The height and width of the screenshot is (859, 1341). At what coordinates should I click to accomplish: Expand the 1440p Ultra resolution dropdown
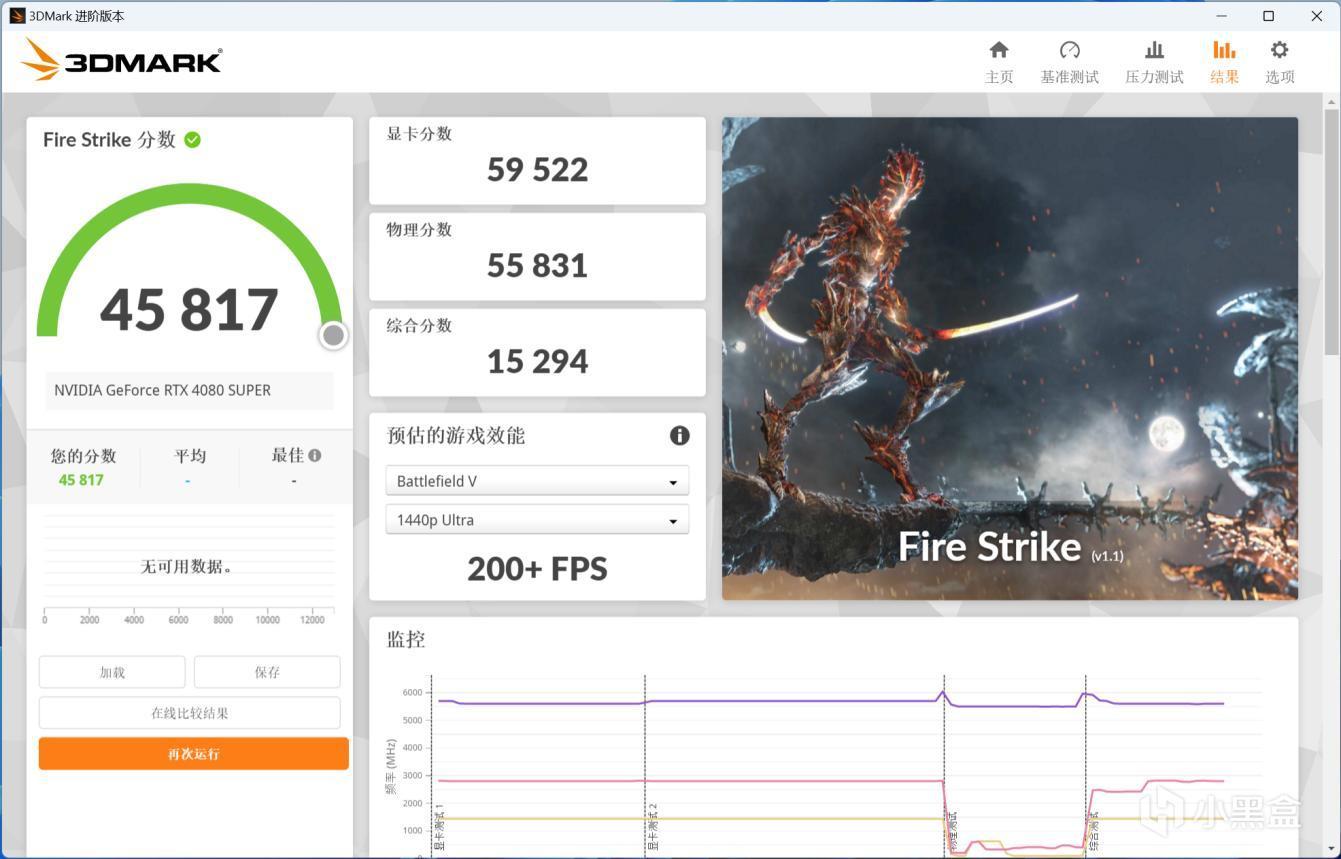point(537,520)
